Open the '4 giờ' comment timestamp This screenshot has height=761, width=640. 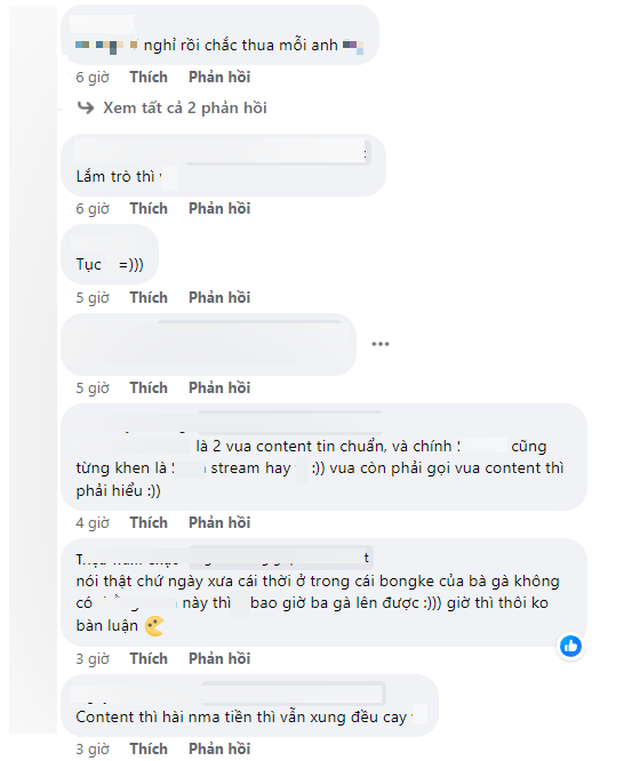pyautogui.click(x=92, y=522)
